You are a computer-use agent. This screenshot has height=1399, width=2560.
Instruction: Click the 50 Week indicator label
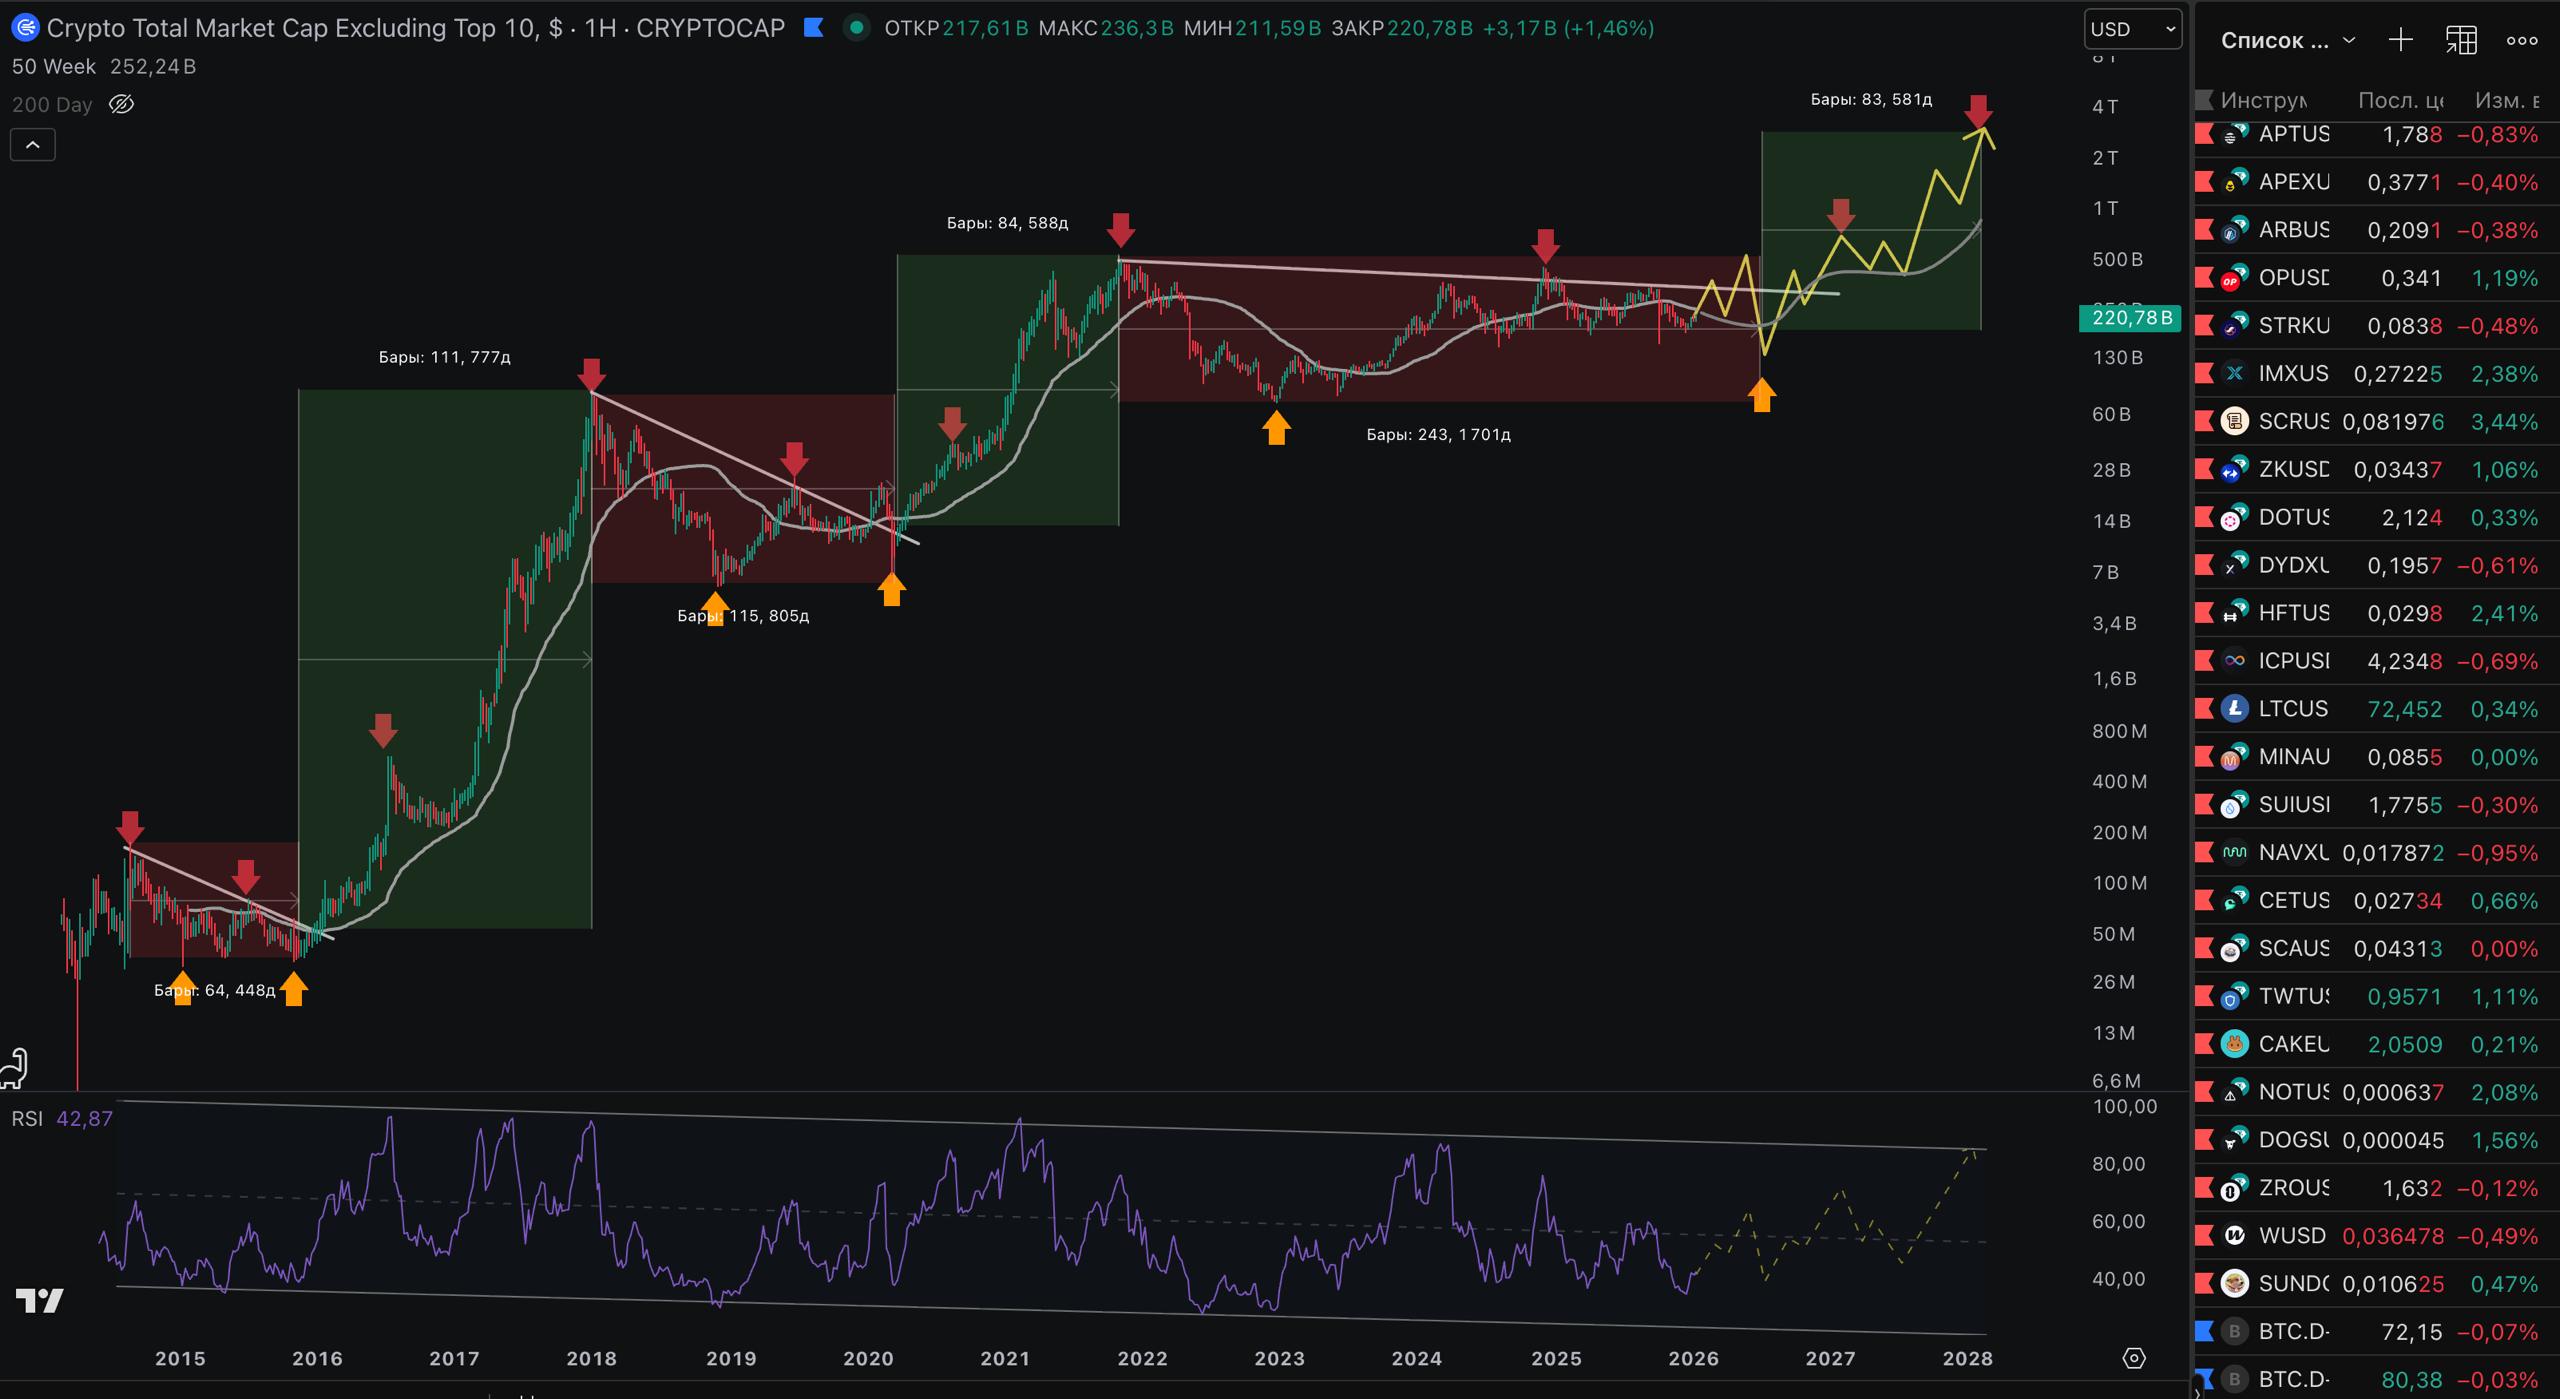(x=54, y=66)
